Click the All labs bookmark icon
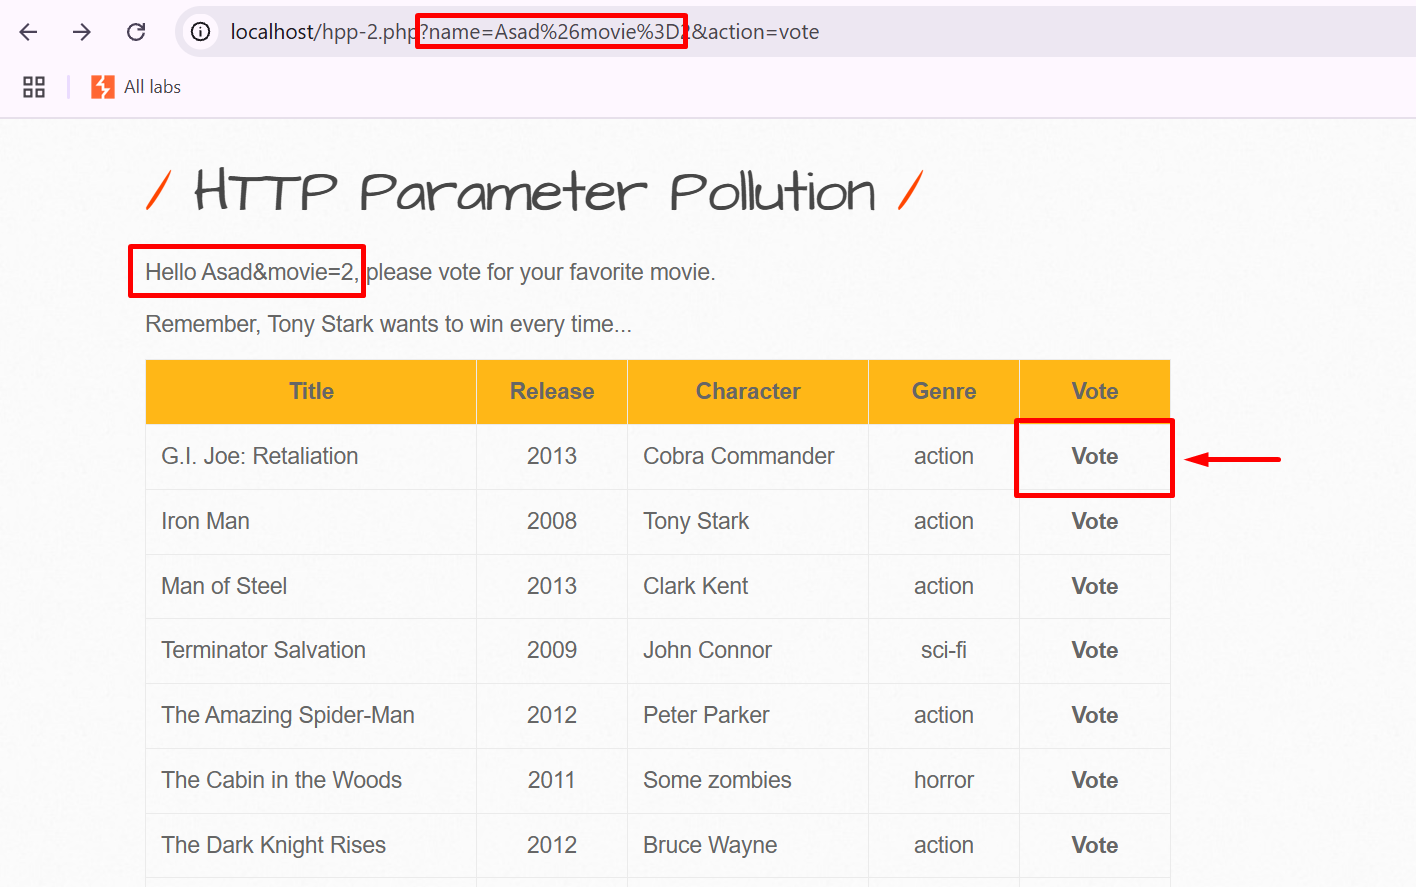 [x=103, y=87]
